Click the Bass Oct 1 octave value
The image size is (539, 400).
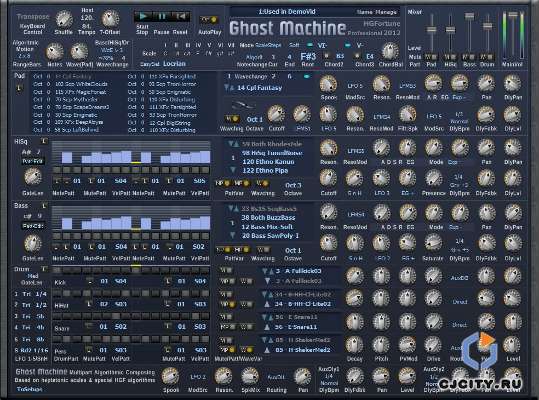coord(293,251)
